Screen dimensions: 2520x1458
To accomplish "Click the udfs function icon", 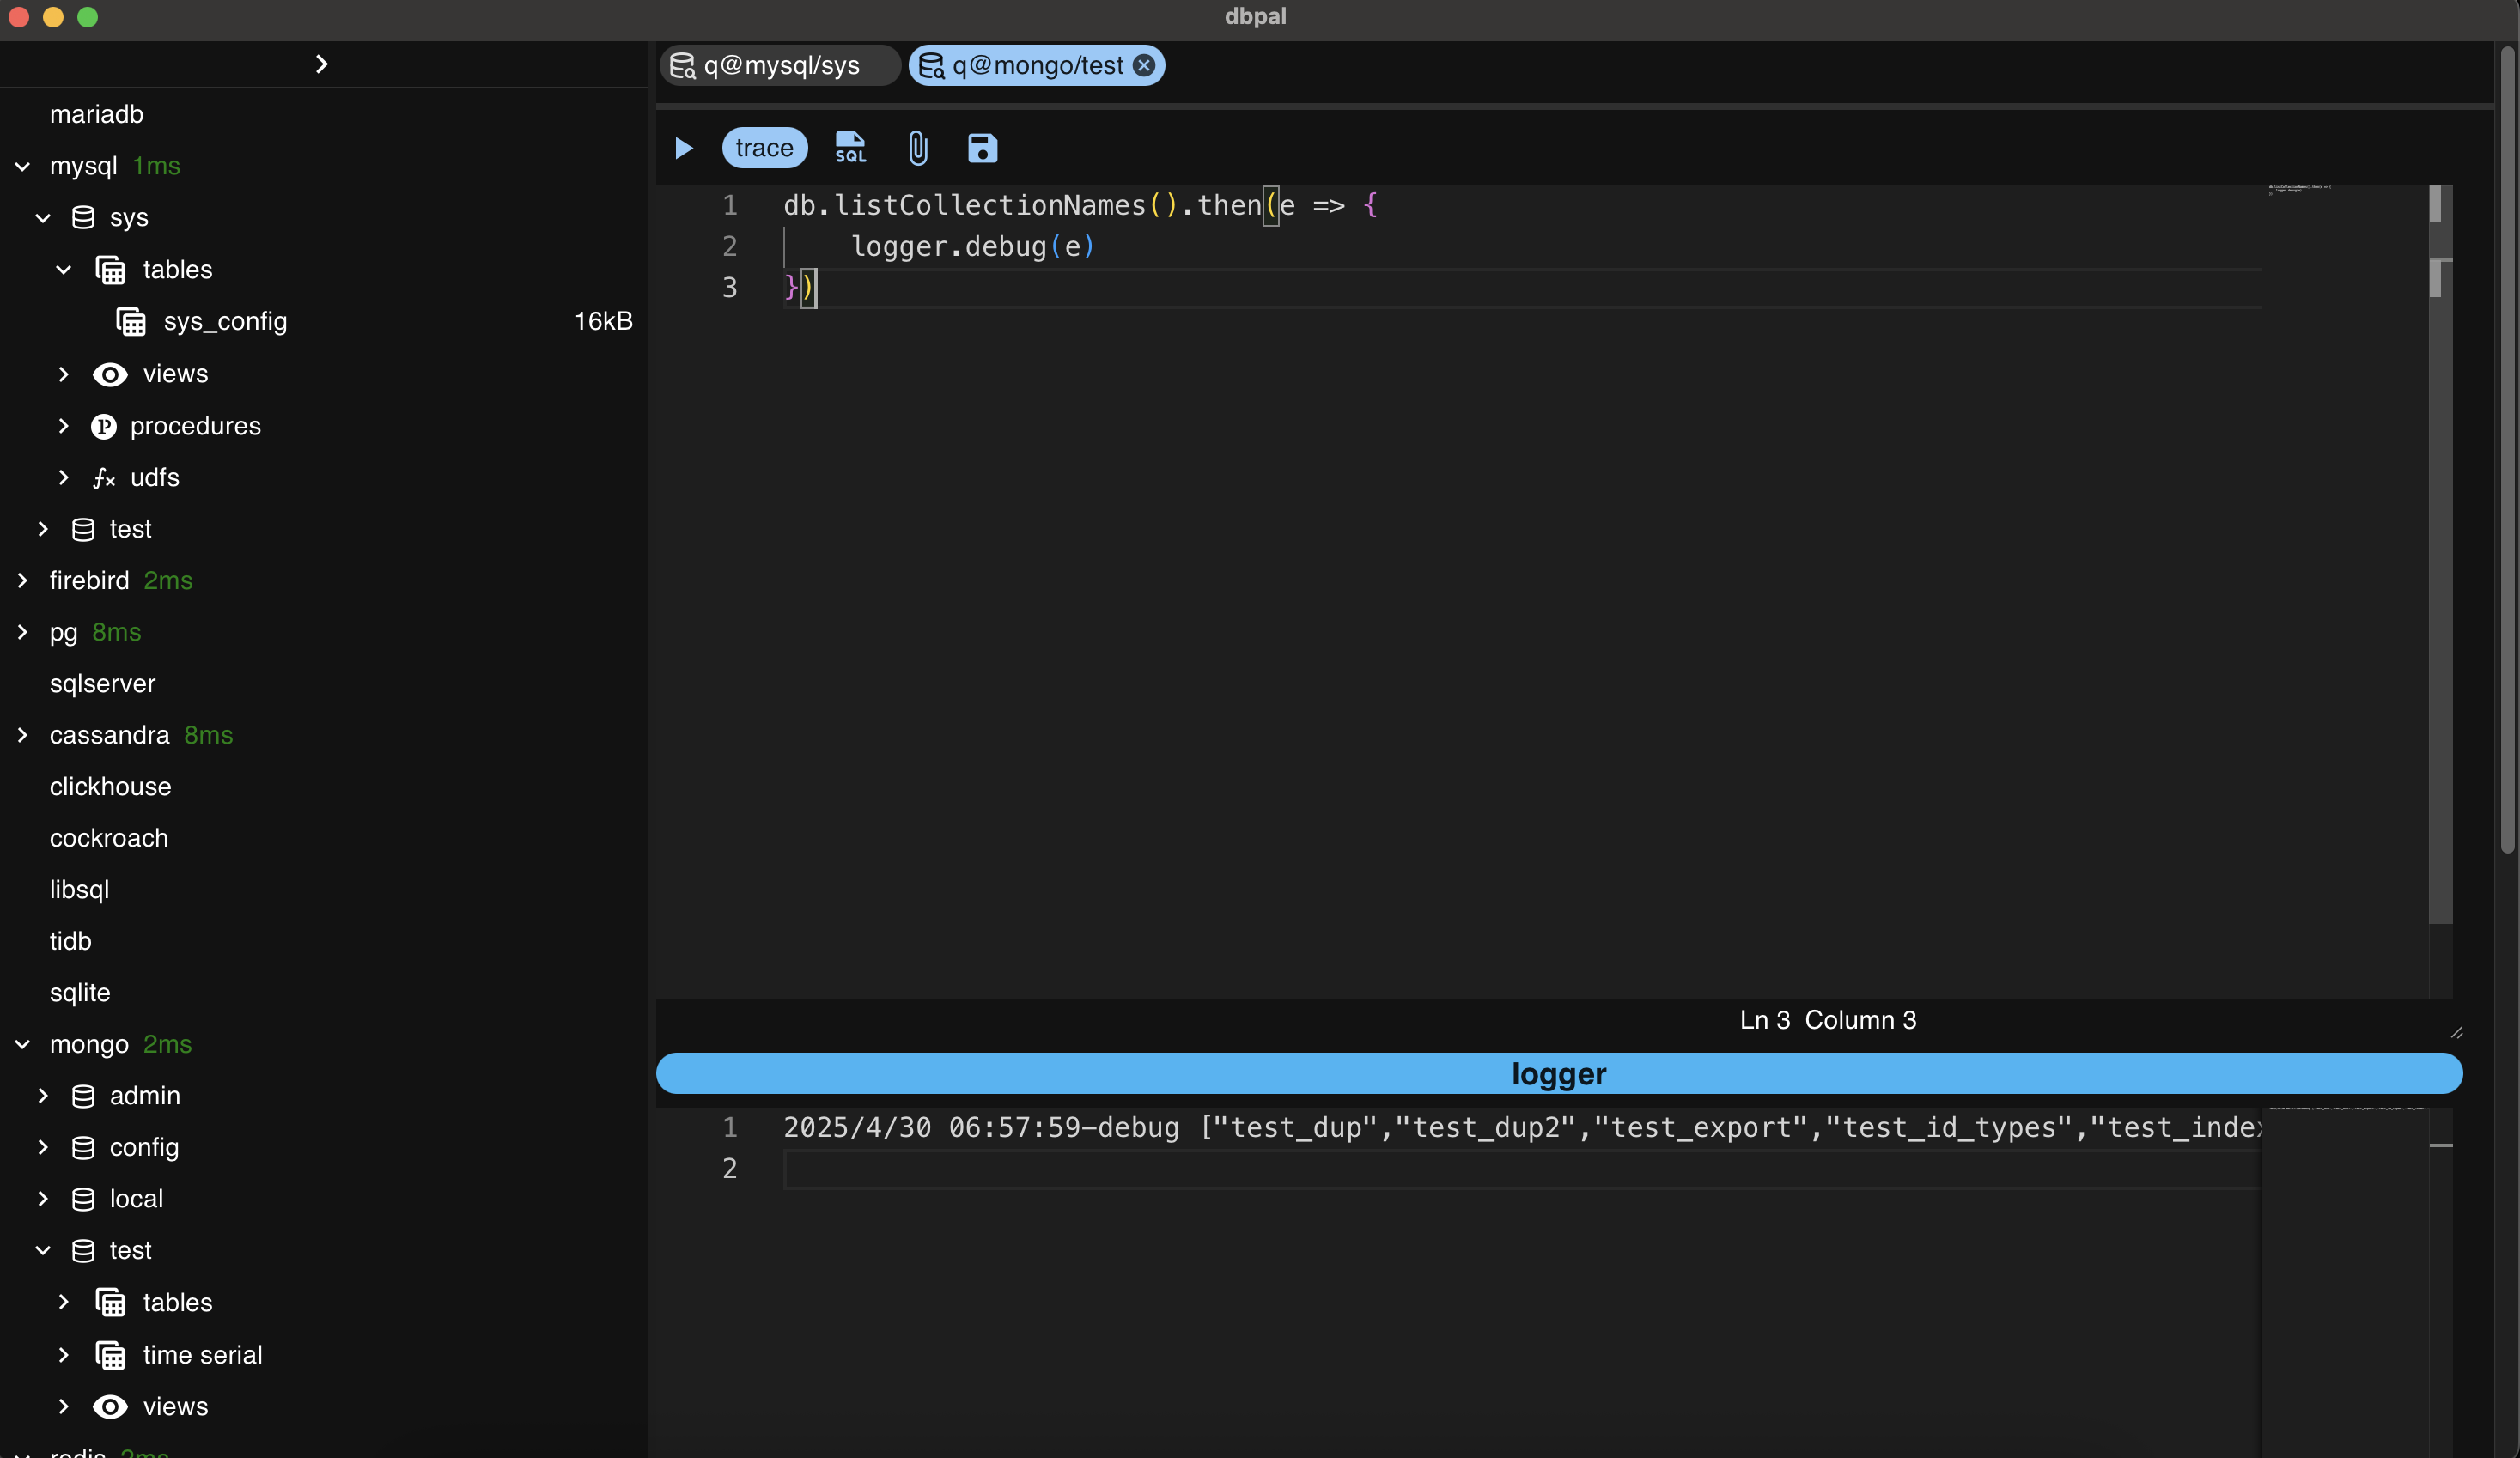I will [104, 478].
